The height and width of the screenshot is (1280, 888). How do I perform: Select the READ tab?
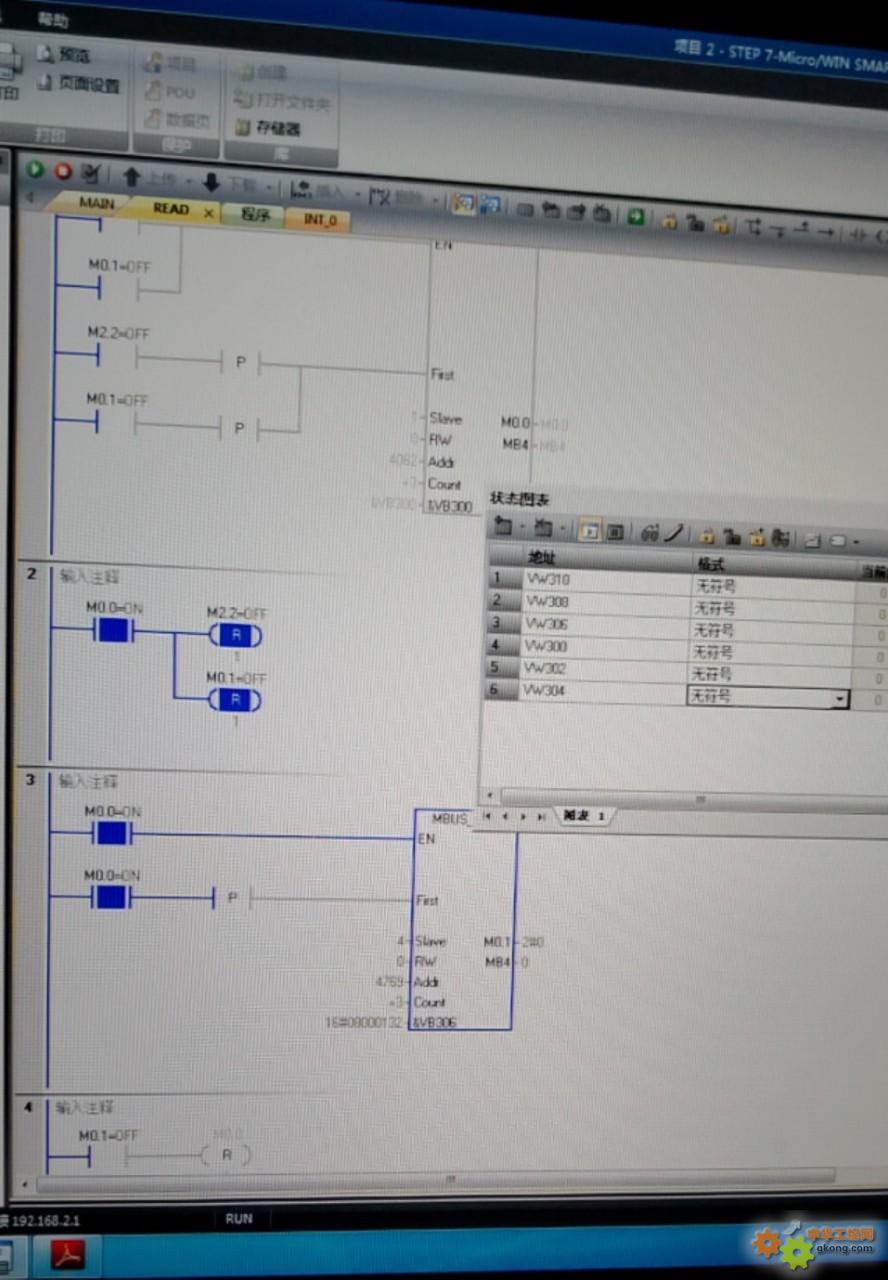tap(171, 209)
